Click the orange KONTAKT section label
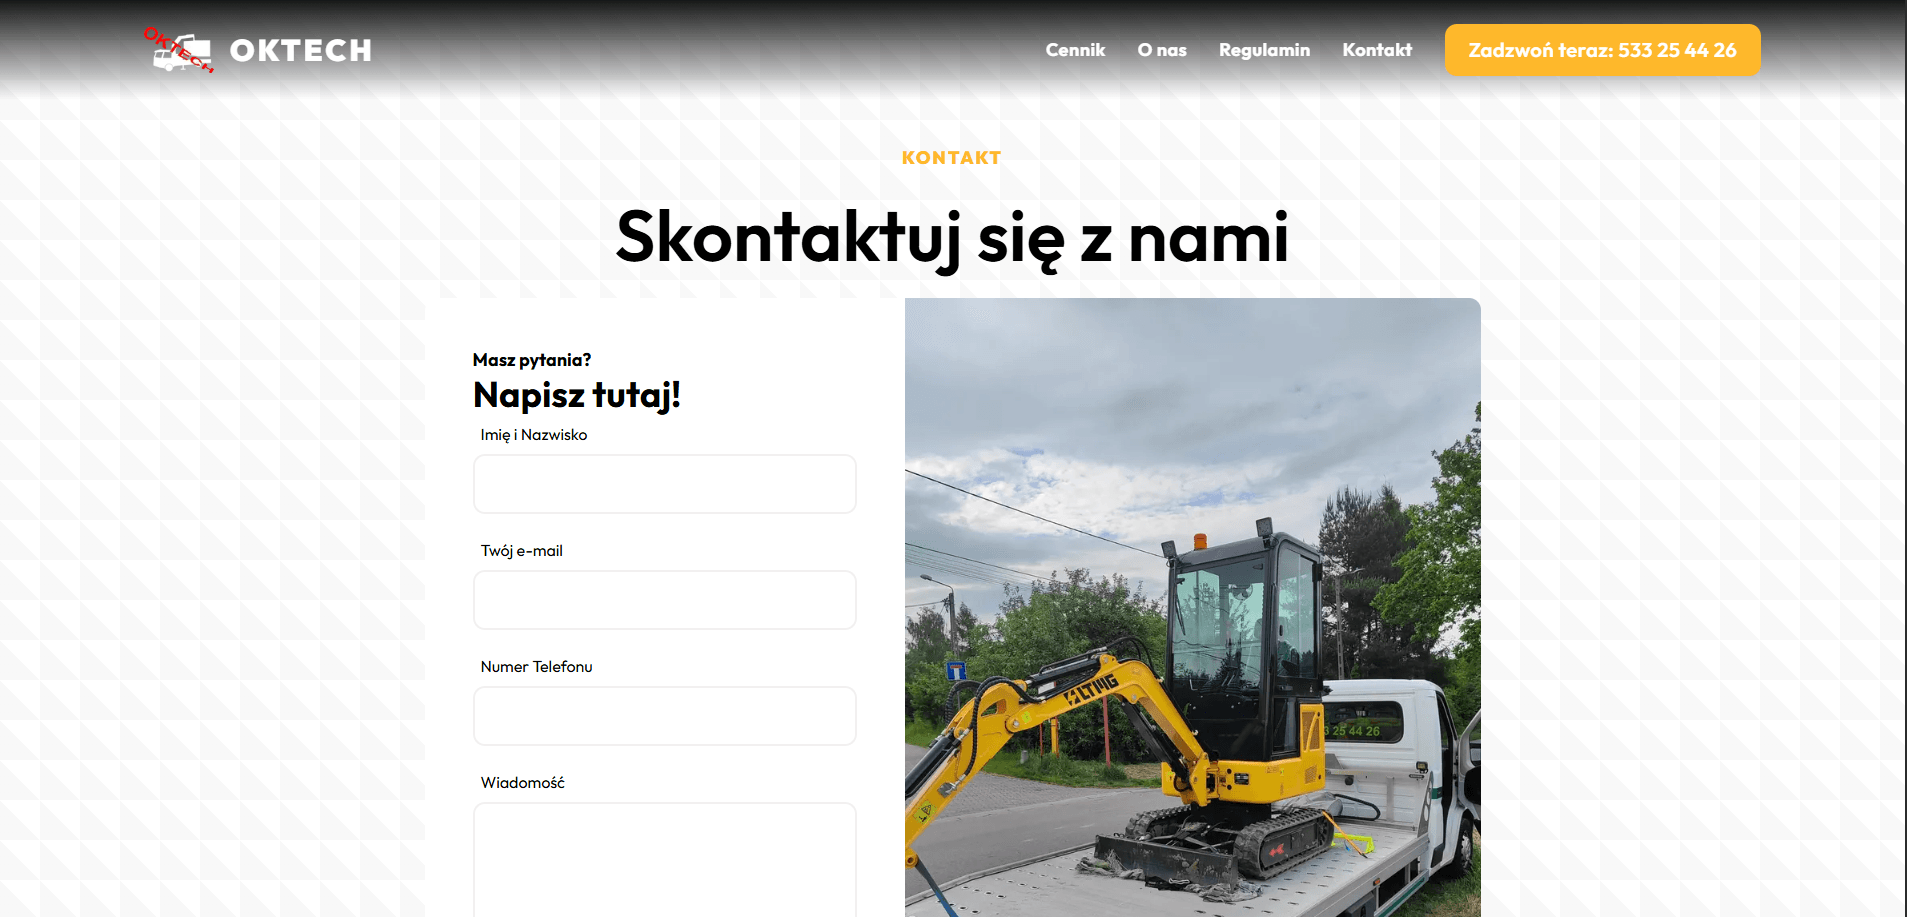This screenshot has width=1907, height=917. click(x=951, y=158)
